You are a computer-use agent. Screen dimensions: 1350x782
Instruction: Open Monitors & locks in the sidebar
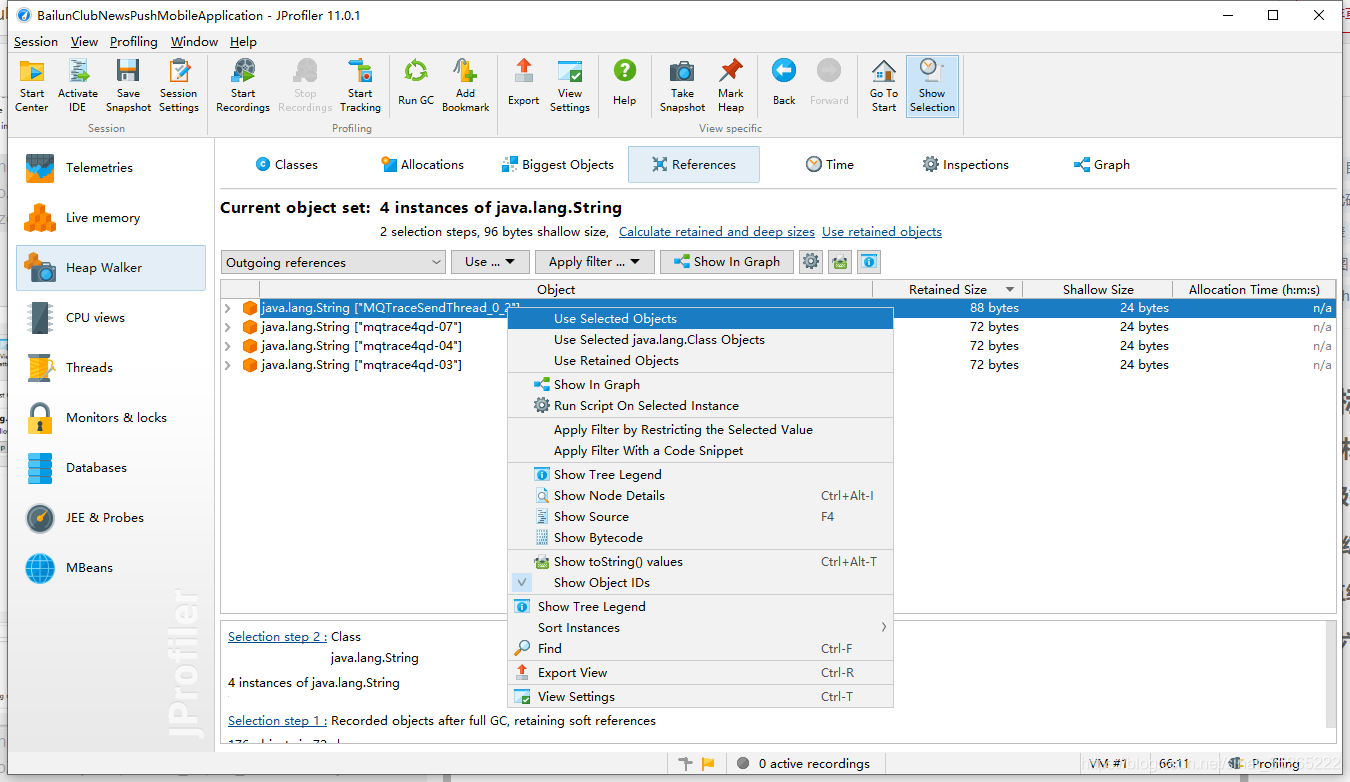[x=111, y=417]
